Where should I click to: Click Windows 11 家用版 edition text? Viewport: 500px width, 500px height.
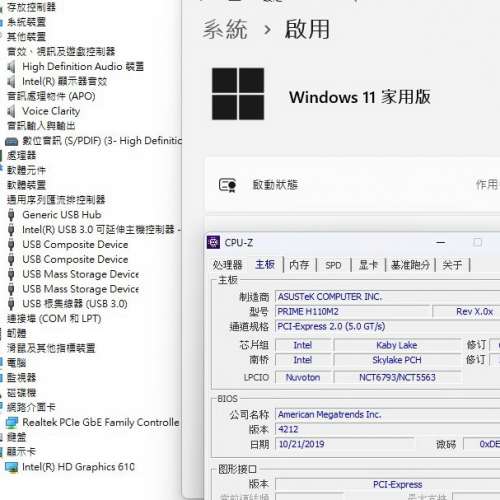360,97
